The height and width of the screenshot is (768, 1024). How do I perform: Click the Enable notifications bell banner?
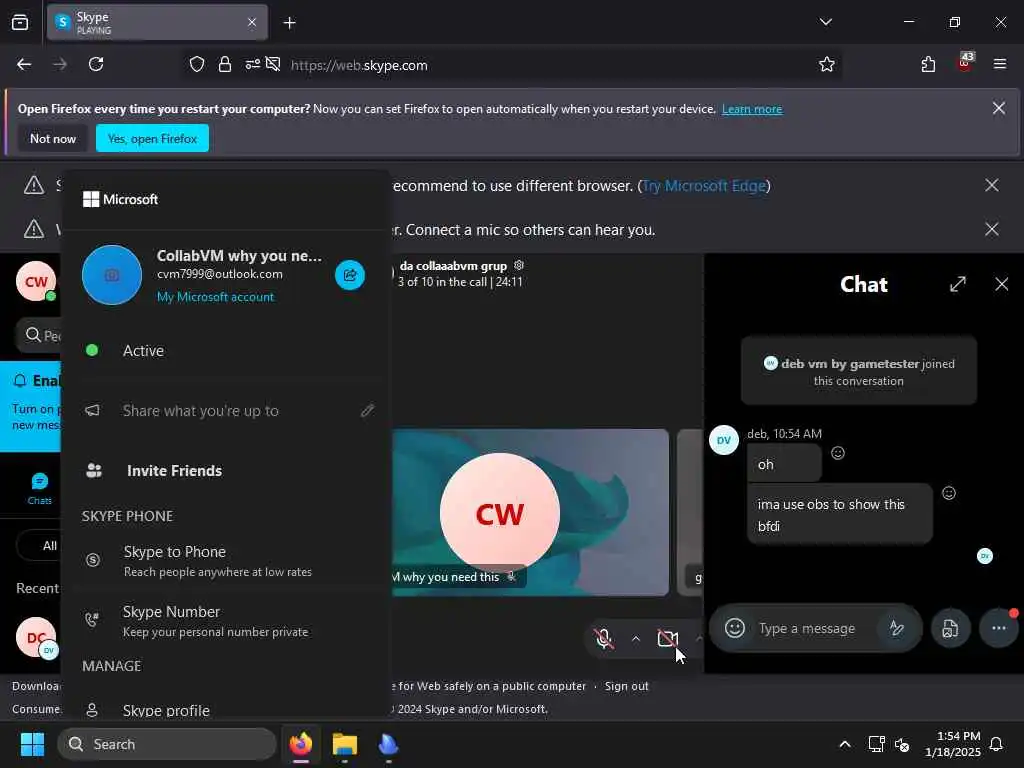coord(31,406)
